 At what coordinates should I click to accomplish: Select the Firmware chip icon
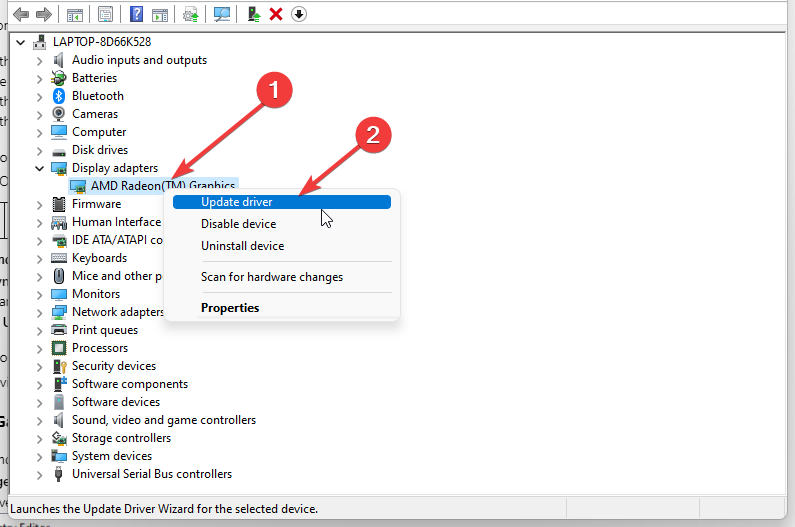click(59, 204)
